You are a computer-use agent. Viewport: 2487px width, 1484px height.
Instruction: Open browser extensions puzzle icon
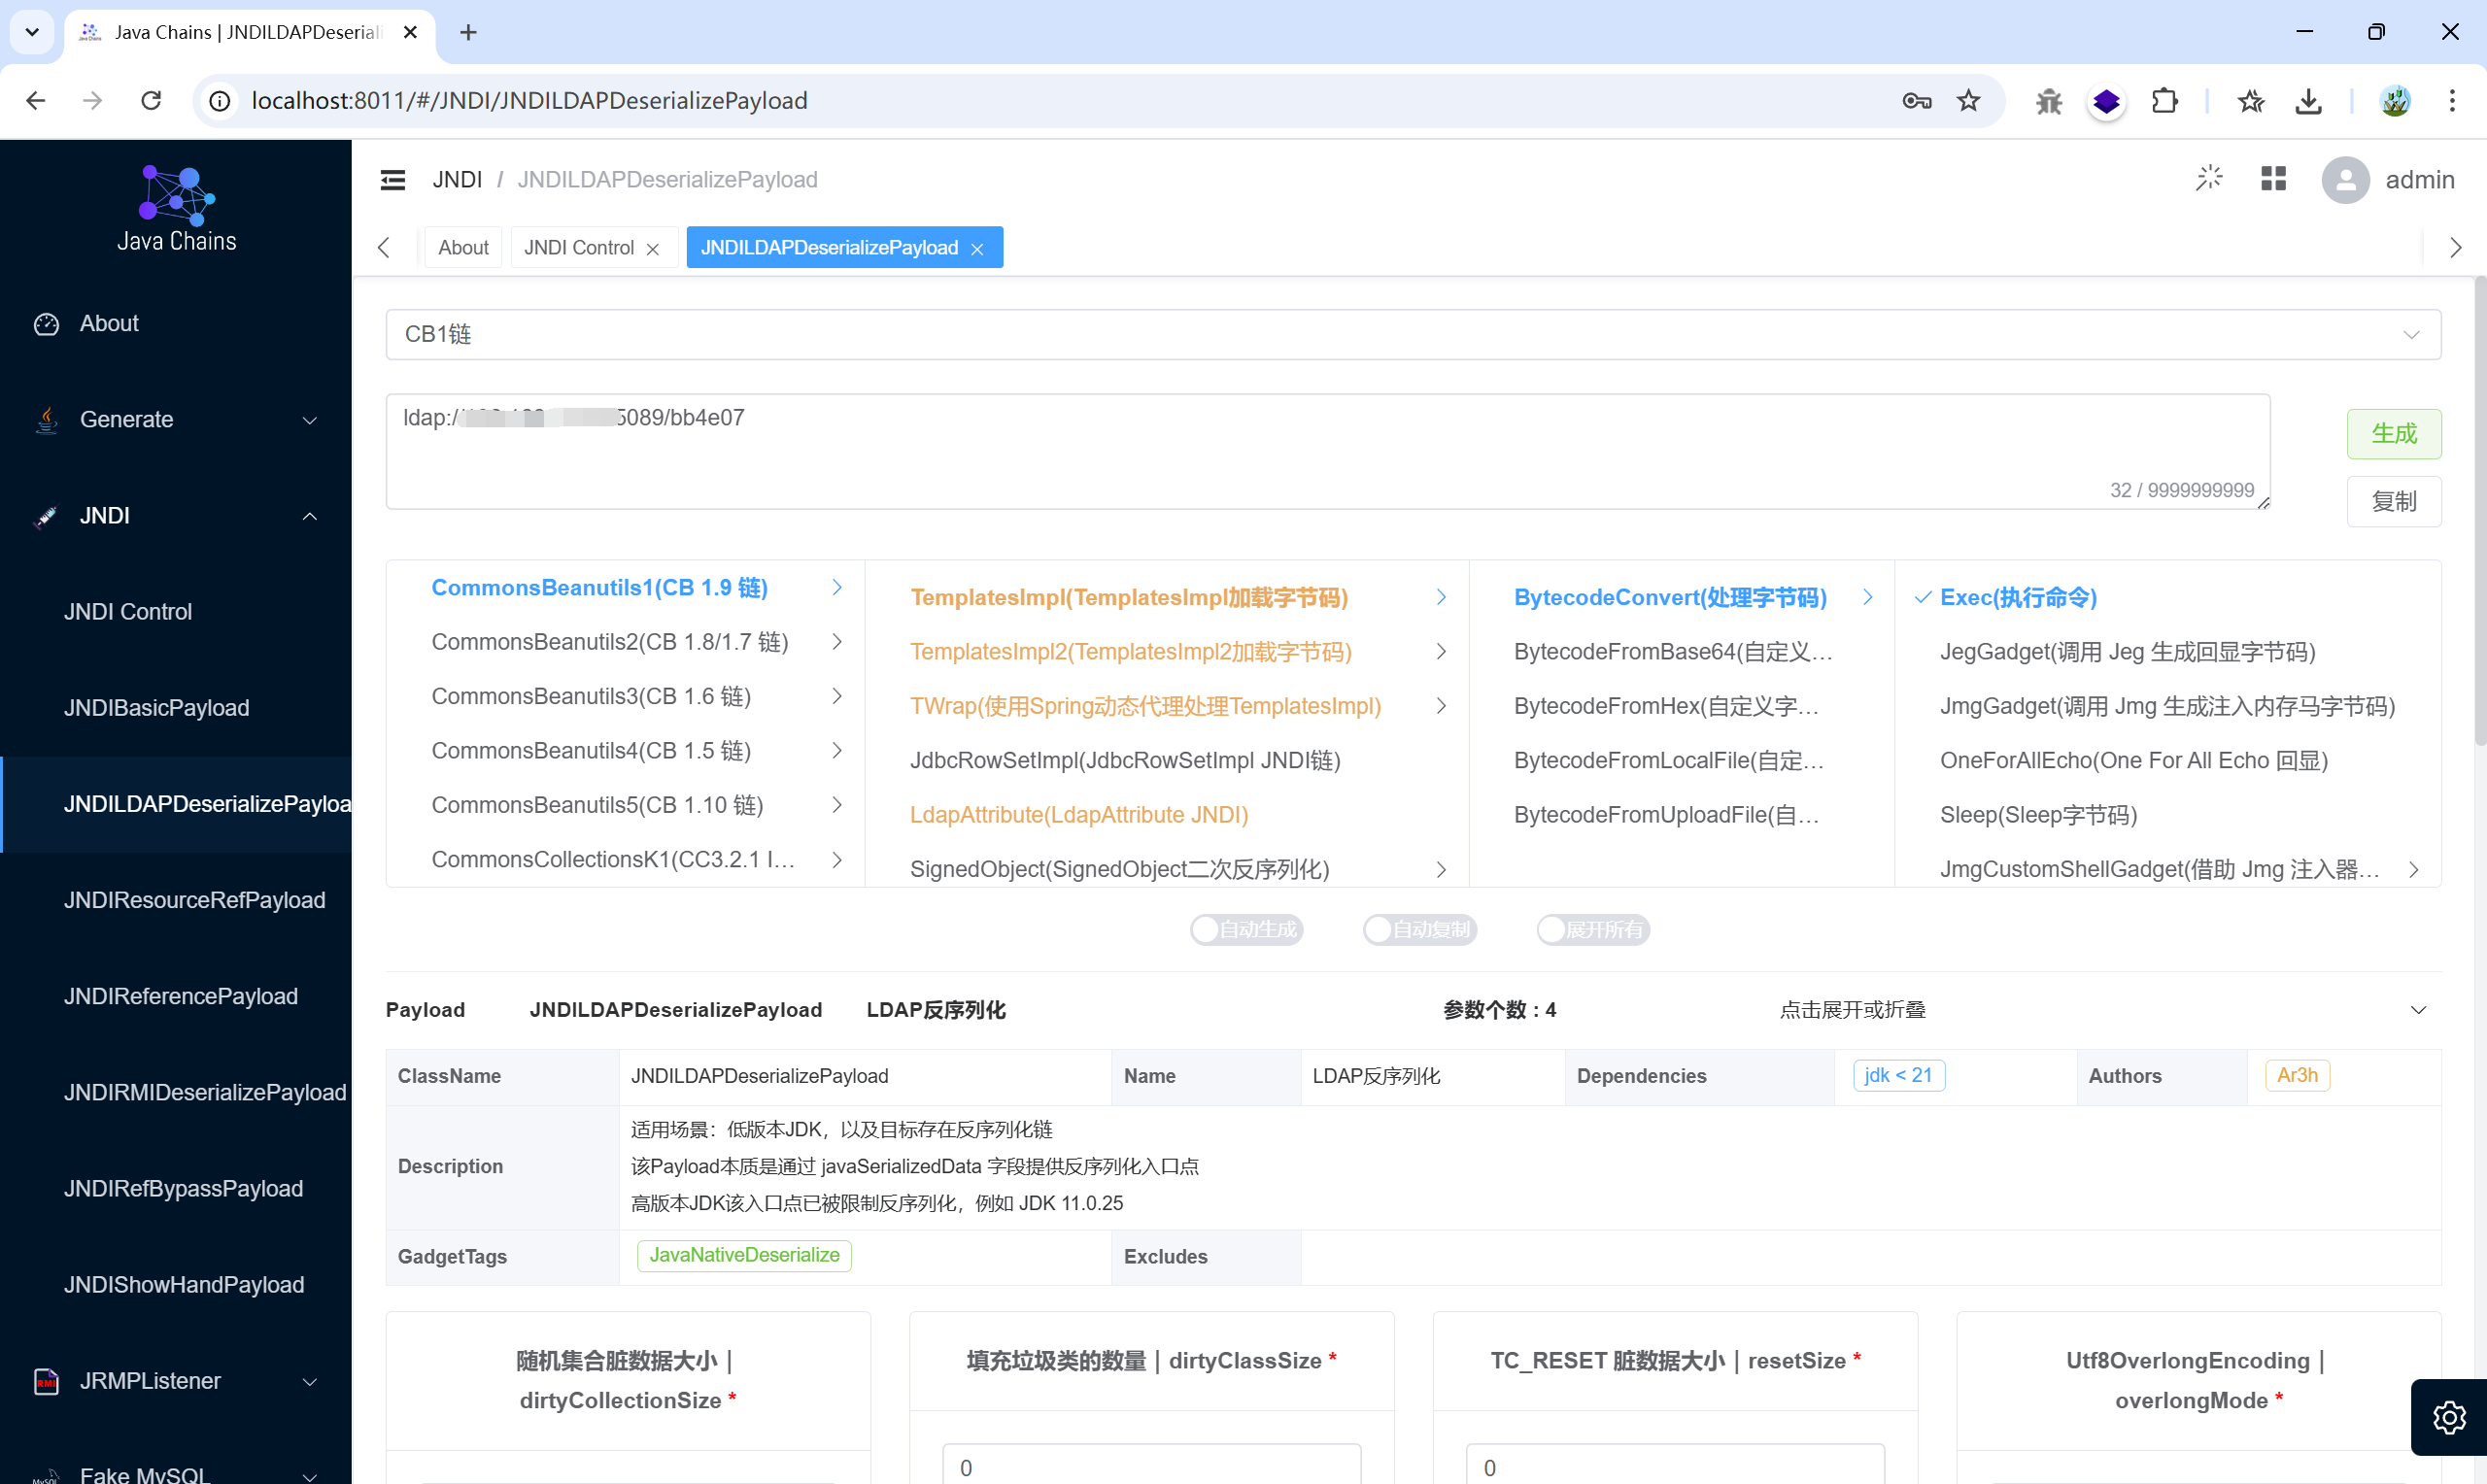(2164, 100)
